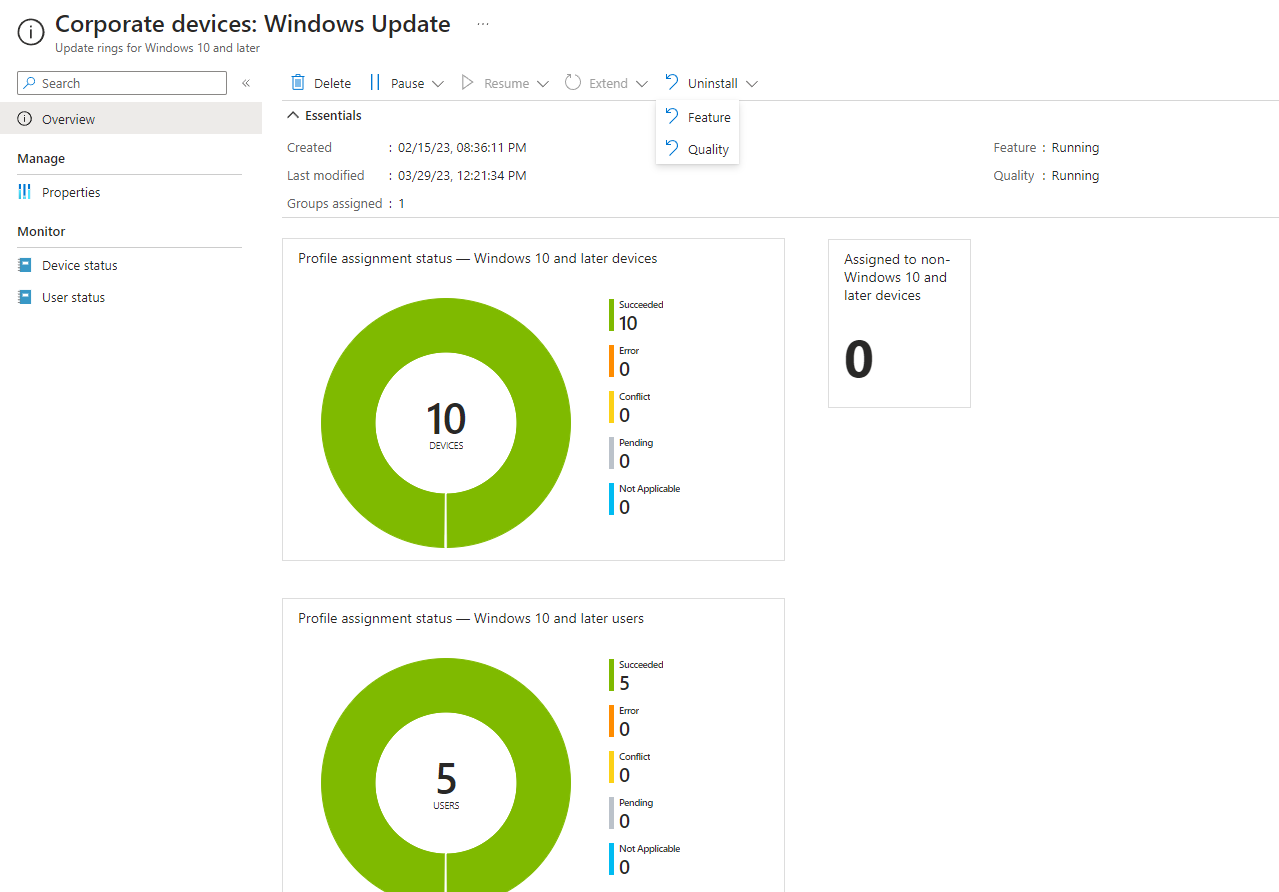1279x892 pixels.
Task: Click the Monitor section heading
Action: pos(41,231)
